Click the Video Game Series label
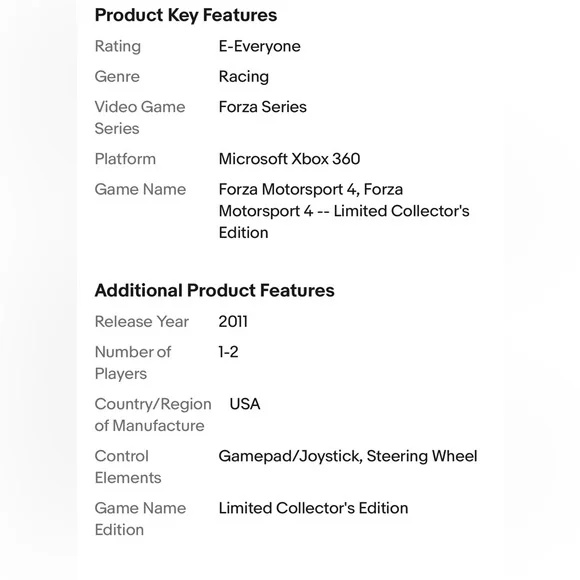580x580 pixels. coord(140,118)
